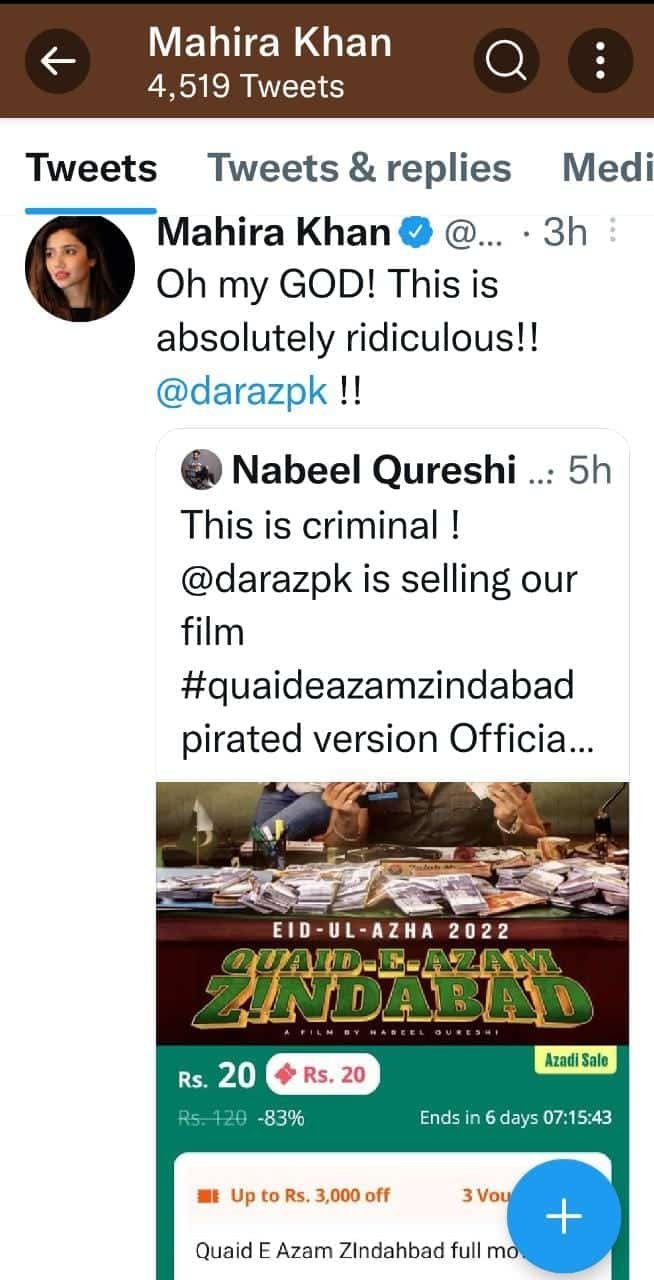Open the three-dot overflow menu in header
Image resolution: width=654 pixels, height=1280 pixels.
[600, 61]
